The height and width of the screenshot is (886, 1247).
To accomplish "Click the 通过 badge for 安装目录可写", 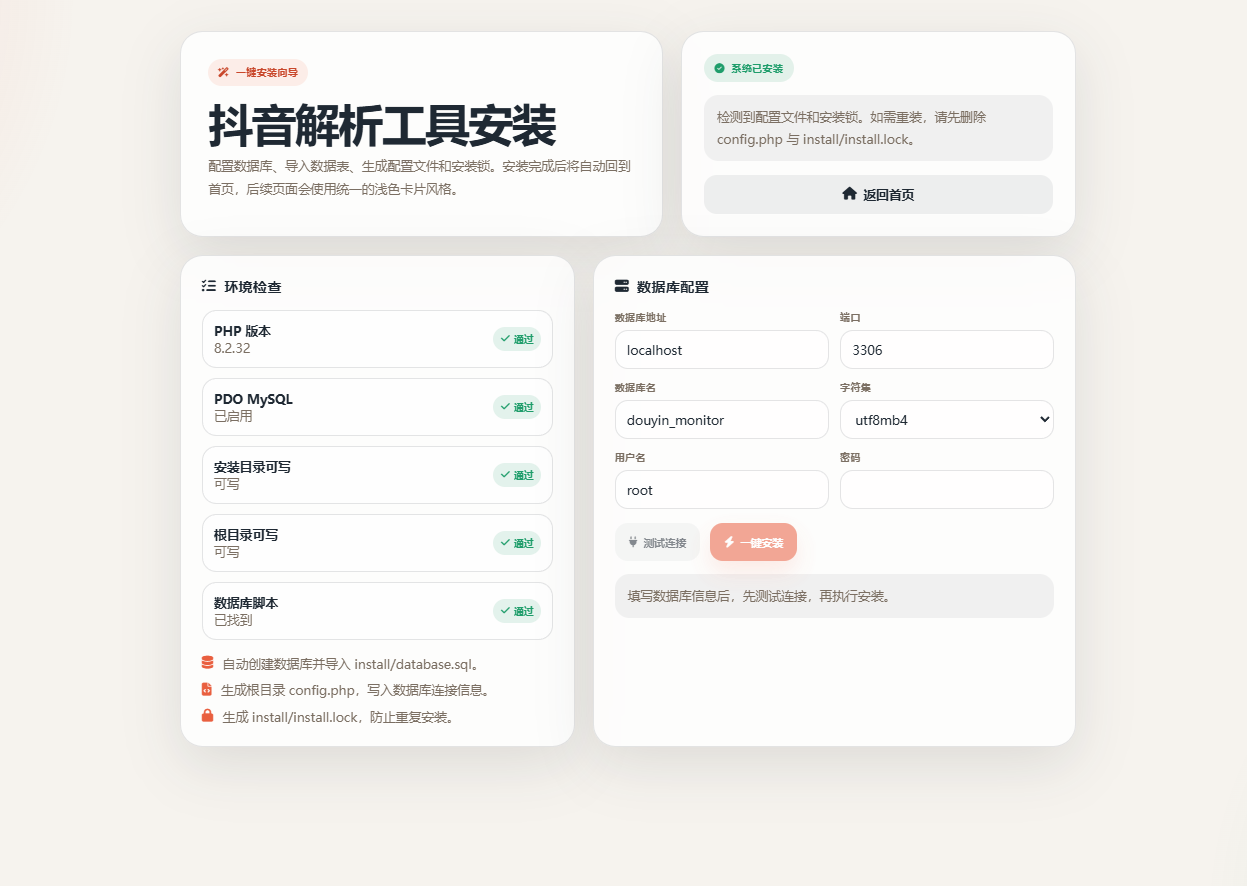I will point(517,475).
